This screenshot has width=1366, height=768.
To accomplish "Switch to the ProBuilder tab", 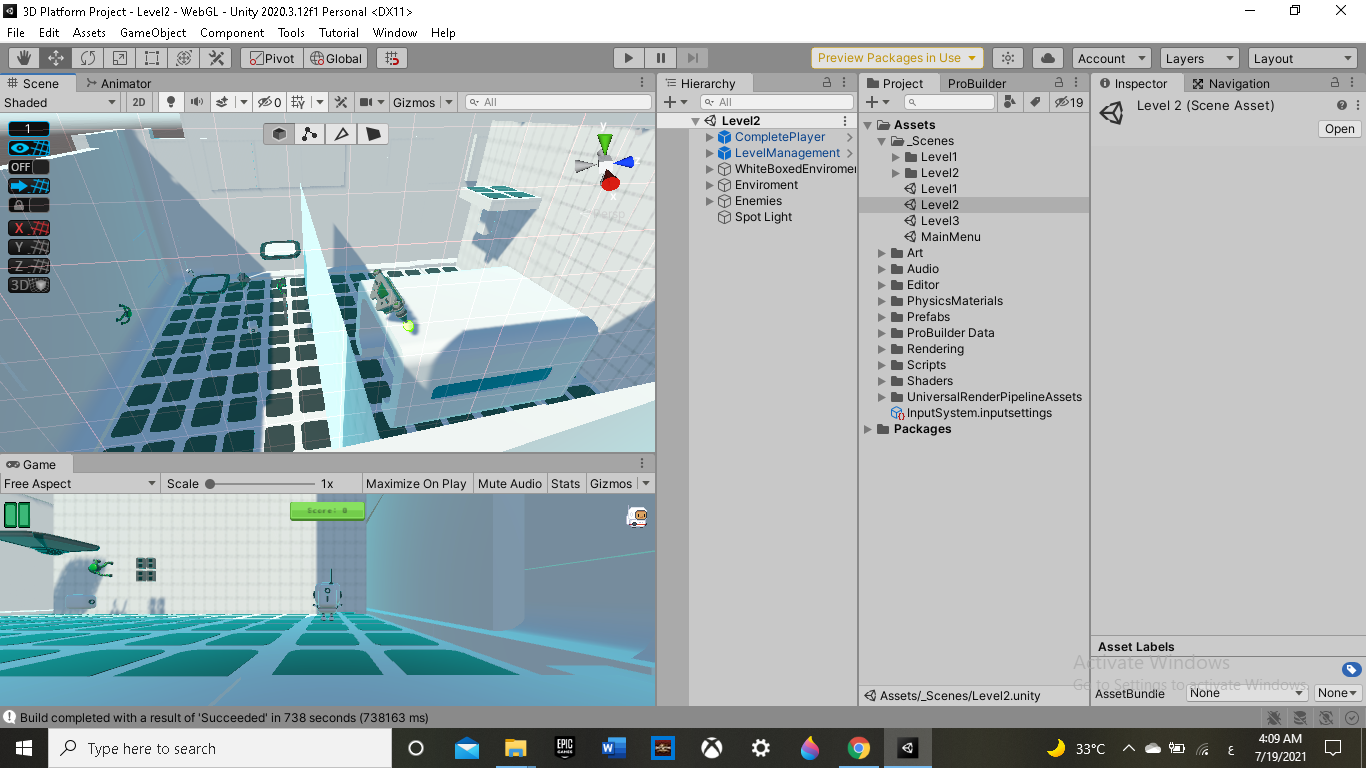I will [977, 84].
